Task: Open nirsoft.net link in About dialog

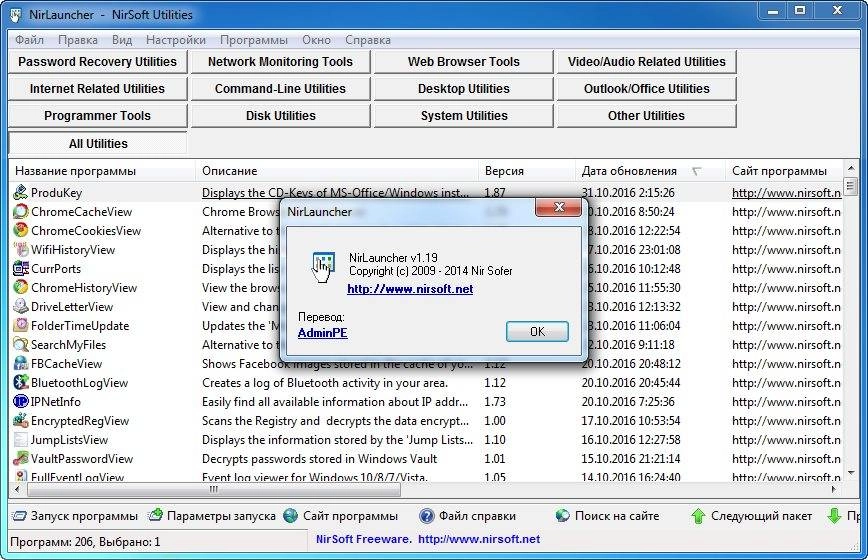Action: point(410,289)
